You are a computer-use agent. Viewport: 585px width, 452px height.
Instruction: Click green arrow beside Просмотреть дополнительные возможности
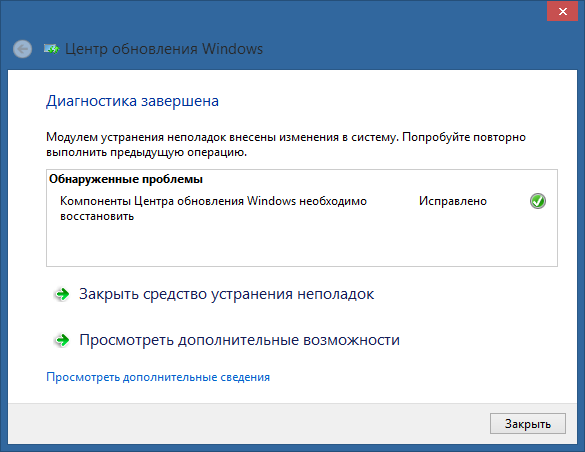(62, 340)
